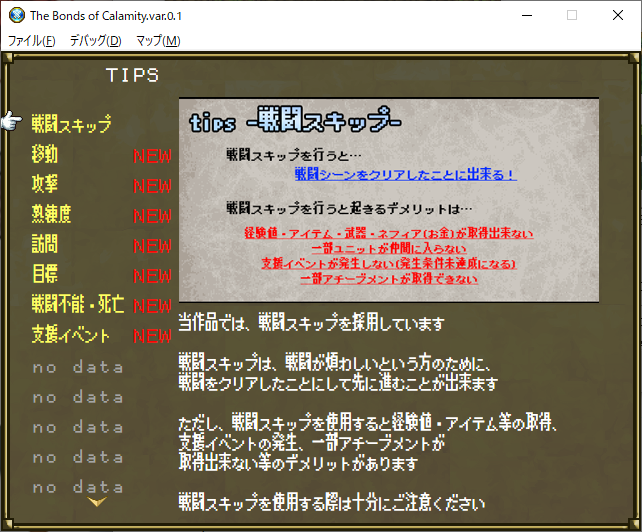Viewport: 642px width, 532px height.
Task: Click the tips -戦闘スキップ- heading image
Action: tap(295, 120)
